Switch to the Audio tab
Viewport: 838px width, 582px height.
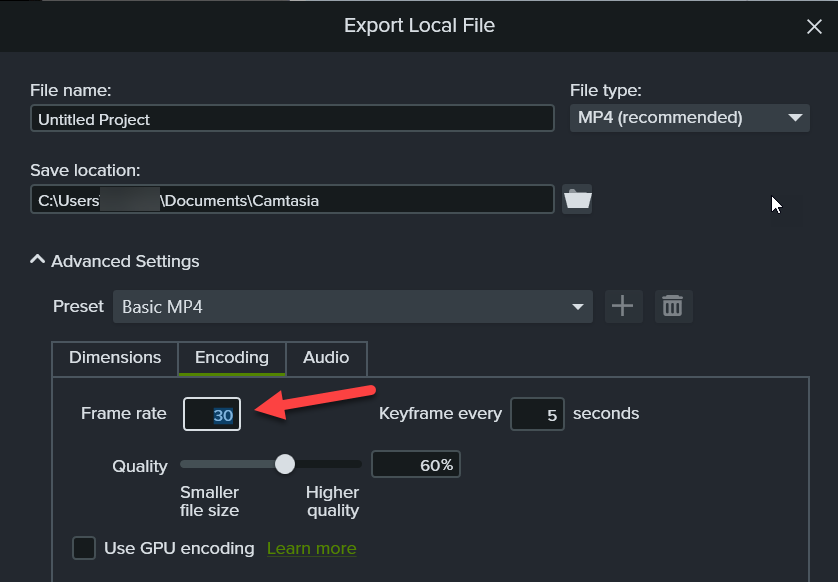point(326,358)
